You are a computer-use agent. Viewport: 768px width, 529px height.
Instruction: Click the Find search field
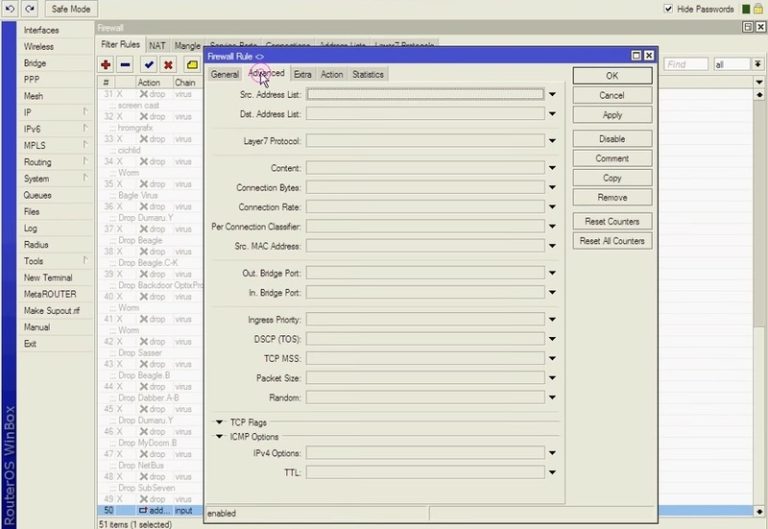pyautogui.click(x=686, y=64)
